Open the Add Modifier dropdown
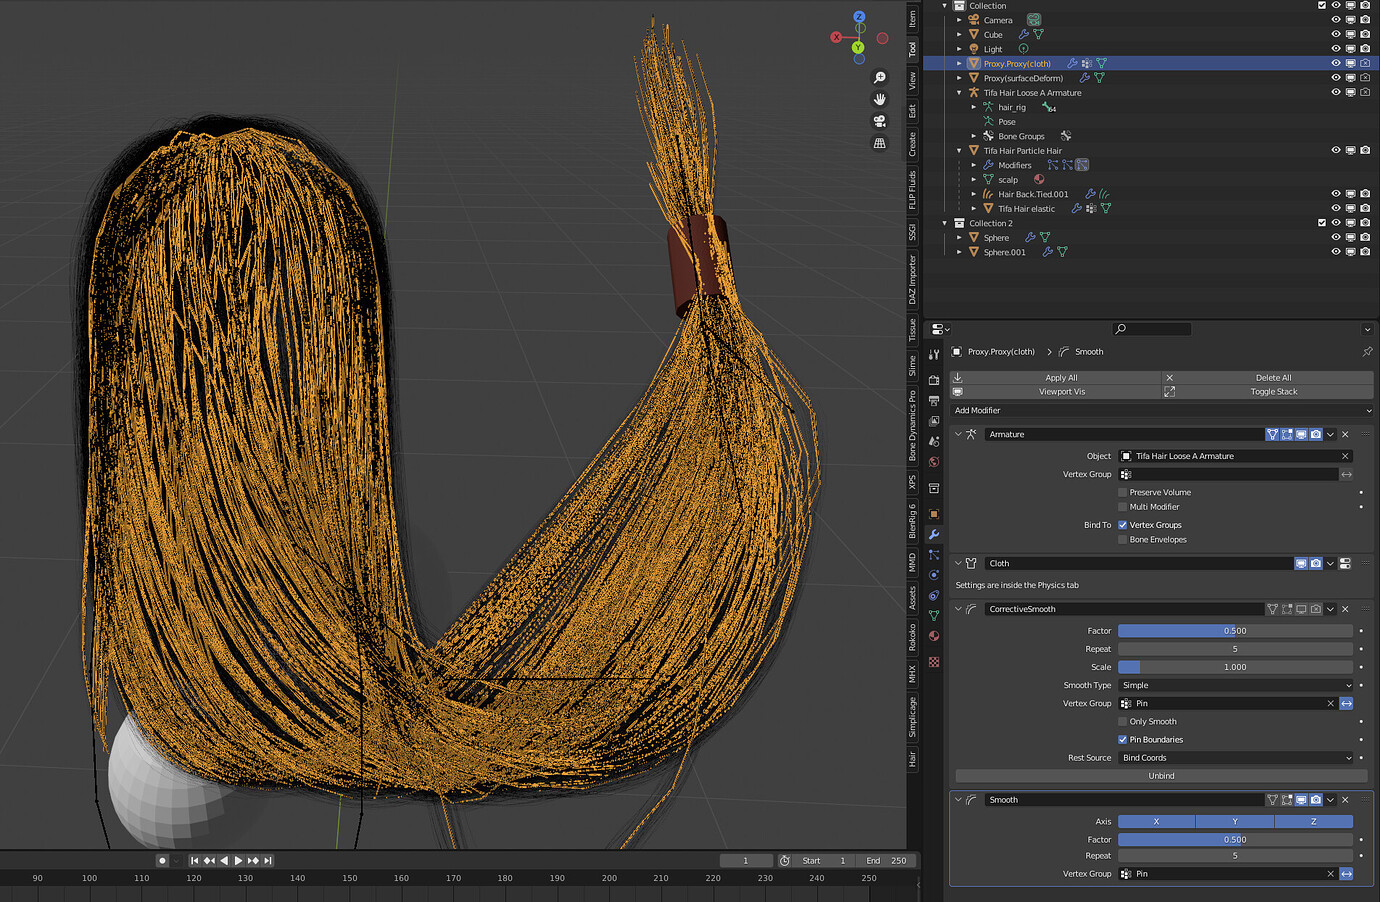 (x=1160, y=410)
